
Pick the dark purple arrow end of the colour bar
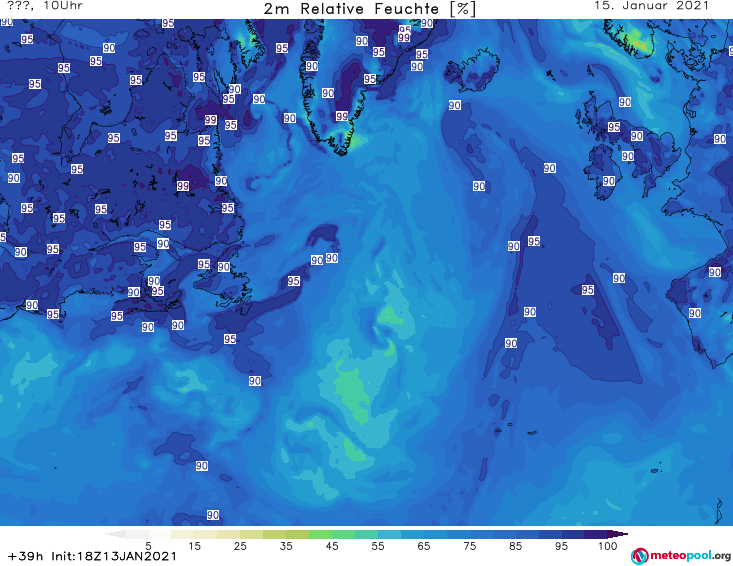coord(618,534)
